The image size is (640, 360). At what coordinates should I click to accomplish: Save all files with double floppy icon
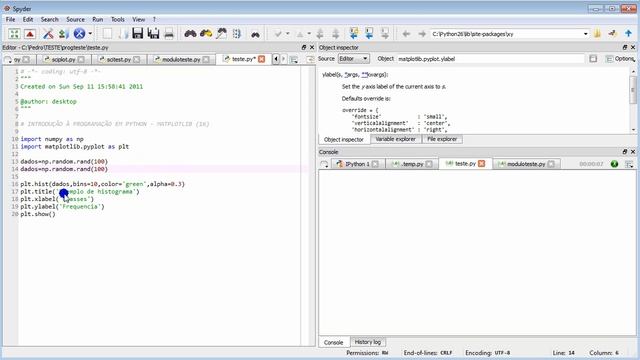click(x=153, y=34)
